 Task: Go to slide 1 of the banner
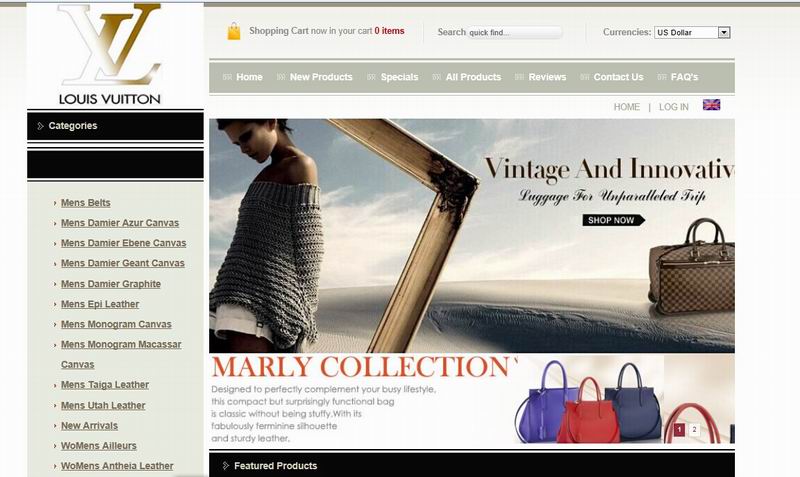point(679,430)
